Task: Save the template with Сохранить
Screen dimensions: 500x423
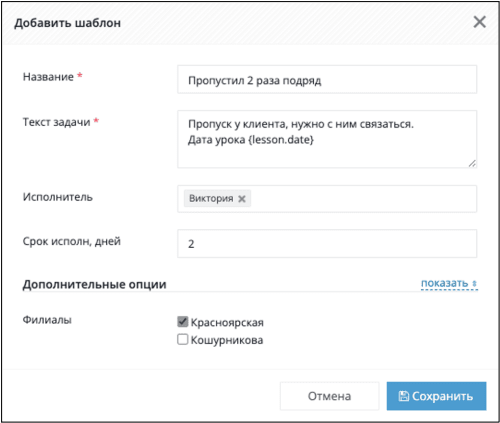Action: point(436,396)
